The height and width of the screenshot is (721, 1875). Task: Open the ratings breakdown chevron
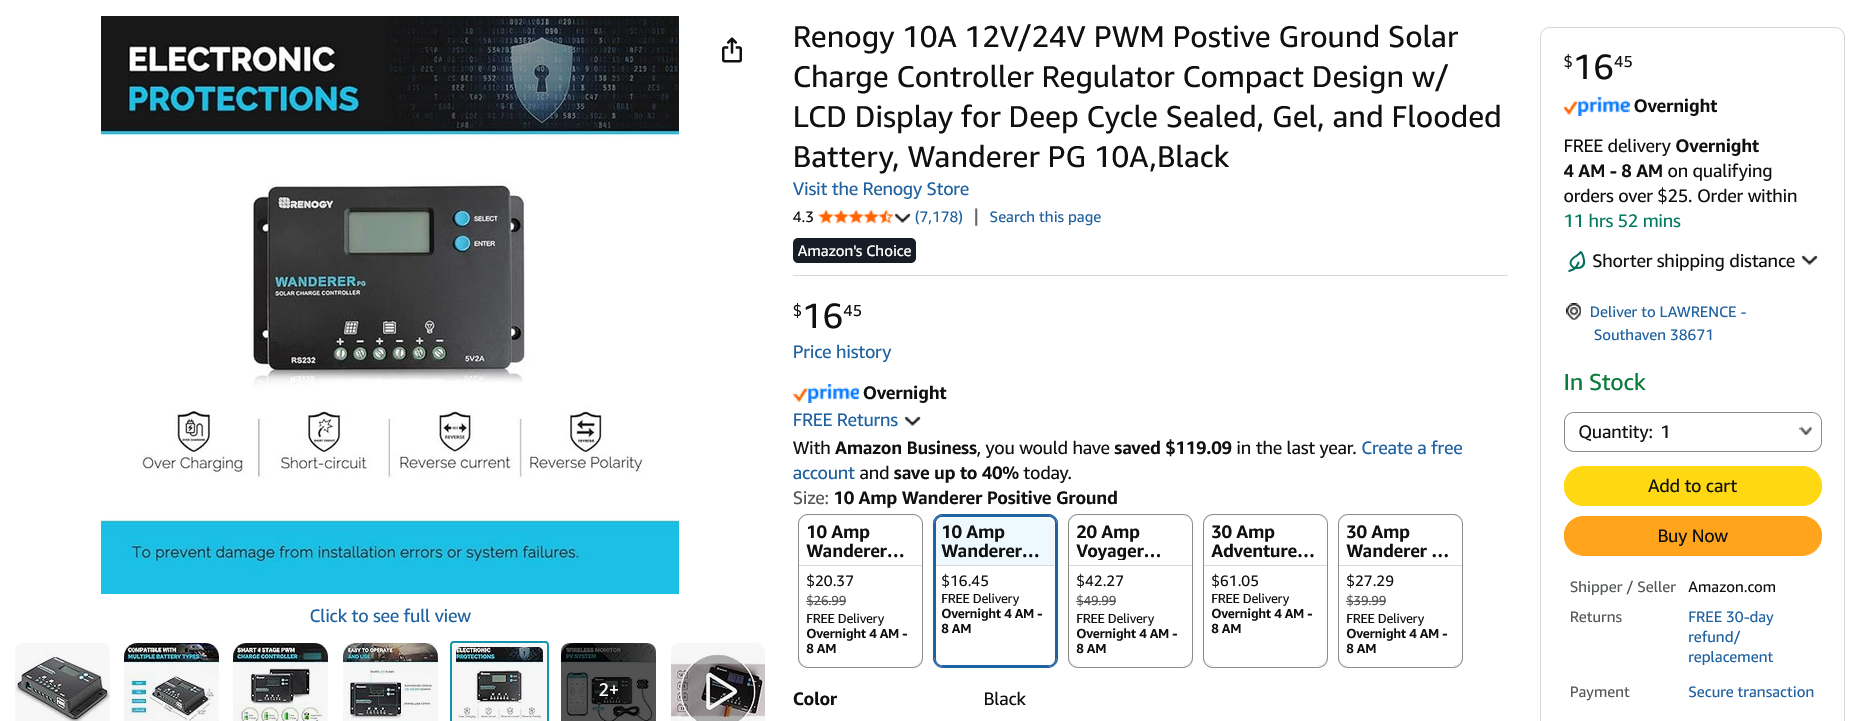(x=903, y=217)
